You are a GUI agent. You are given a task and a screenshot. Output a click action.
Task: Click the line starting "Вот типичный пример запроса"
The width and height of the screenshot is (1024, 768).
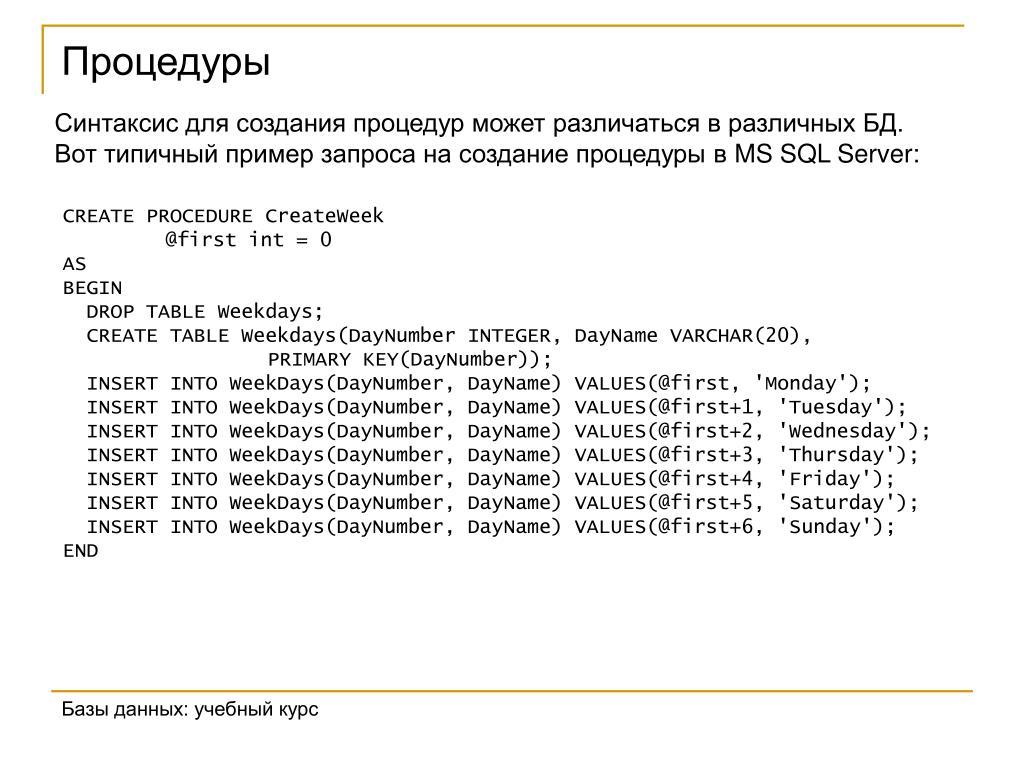pos(487,154)
